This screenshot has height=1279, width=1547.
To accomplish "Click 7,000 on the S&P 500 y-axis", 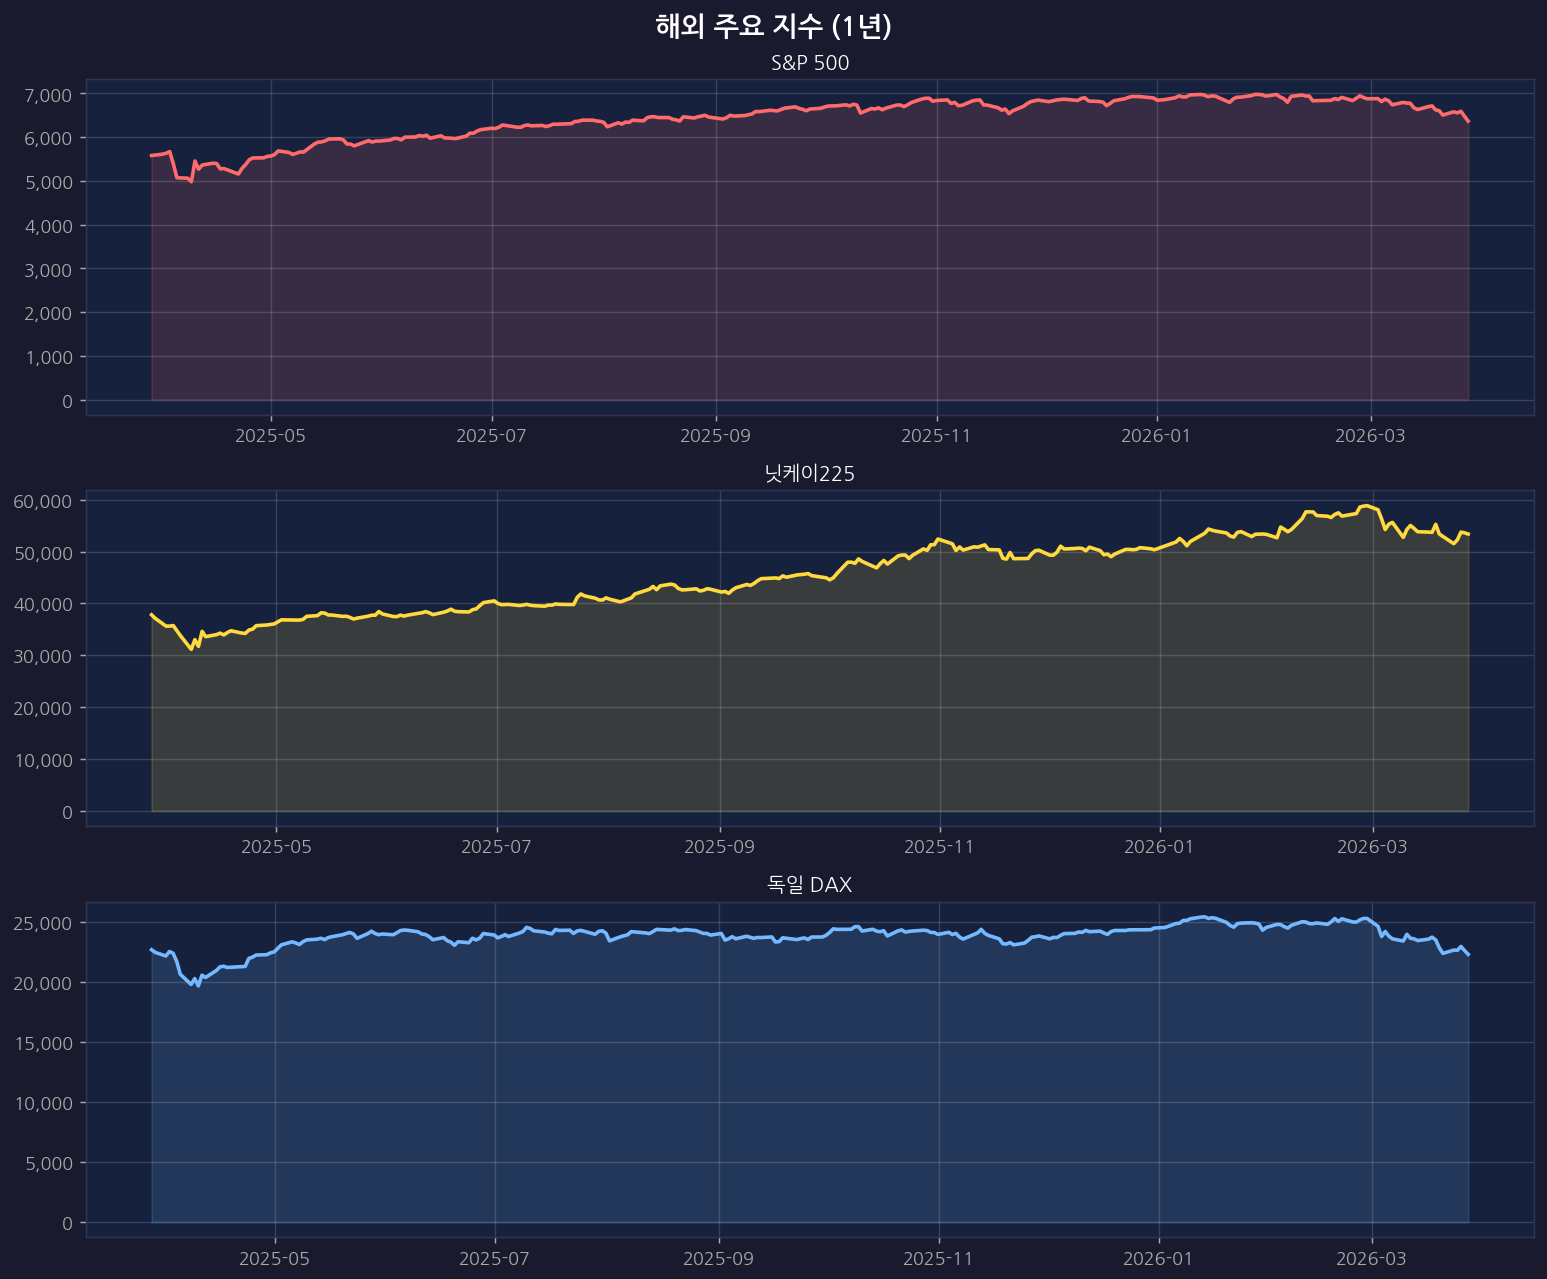I will (x=47, y=94).
